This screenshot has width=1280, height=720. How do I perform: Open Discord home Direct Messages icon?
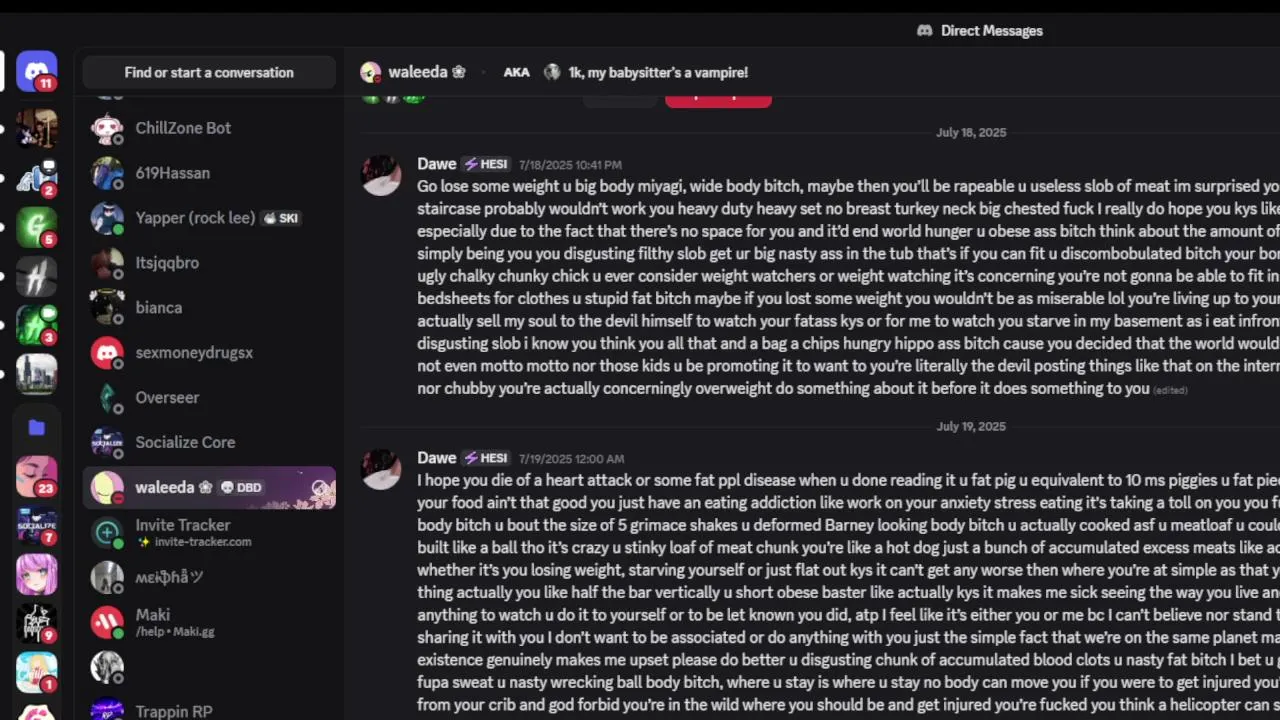tap(37, 72)
